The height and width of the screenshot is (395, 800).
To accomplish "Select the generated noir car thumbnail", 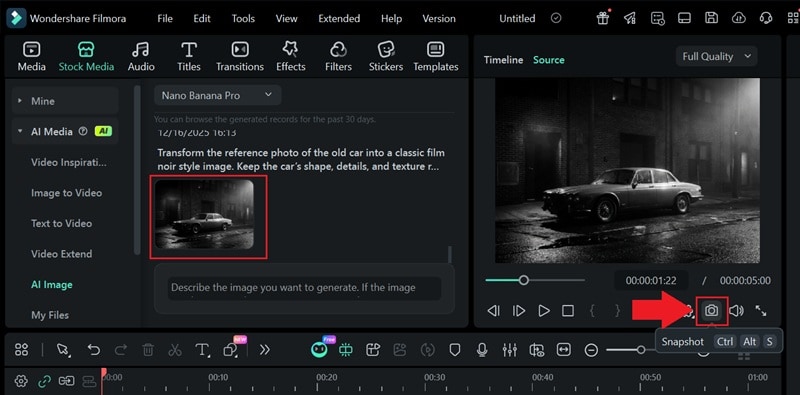I will point(204,214).
